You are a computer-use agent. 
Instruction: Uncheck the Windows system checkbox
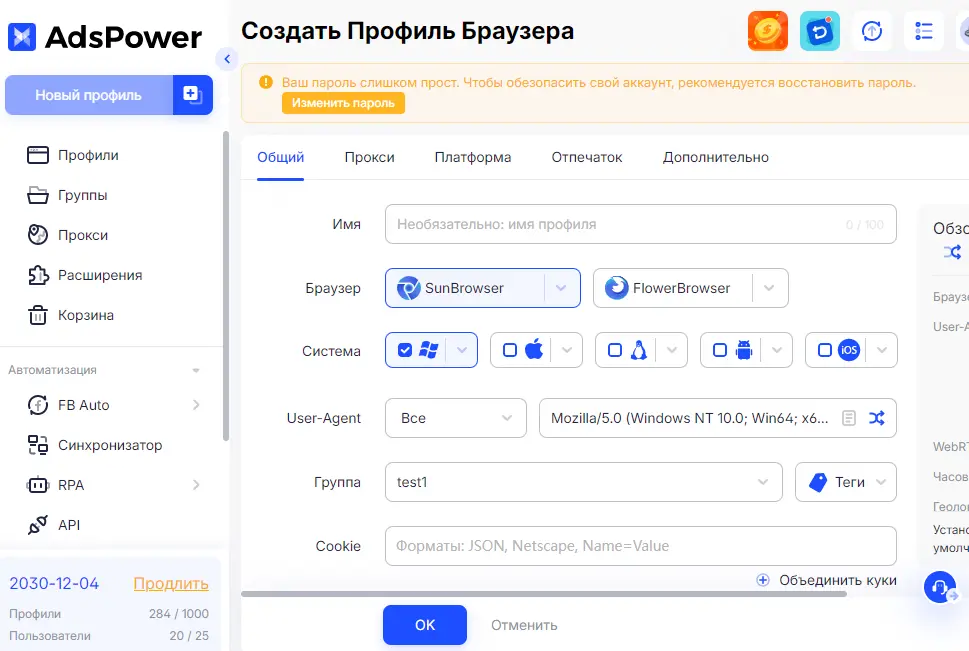pyautogui.click(x=405, y=351)
